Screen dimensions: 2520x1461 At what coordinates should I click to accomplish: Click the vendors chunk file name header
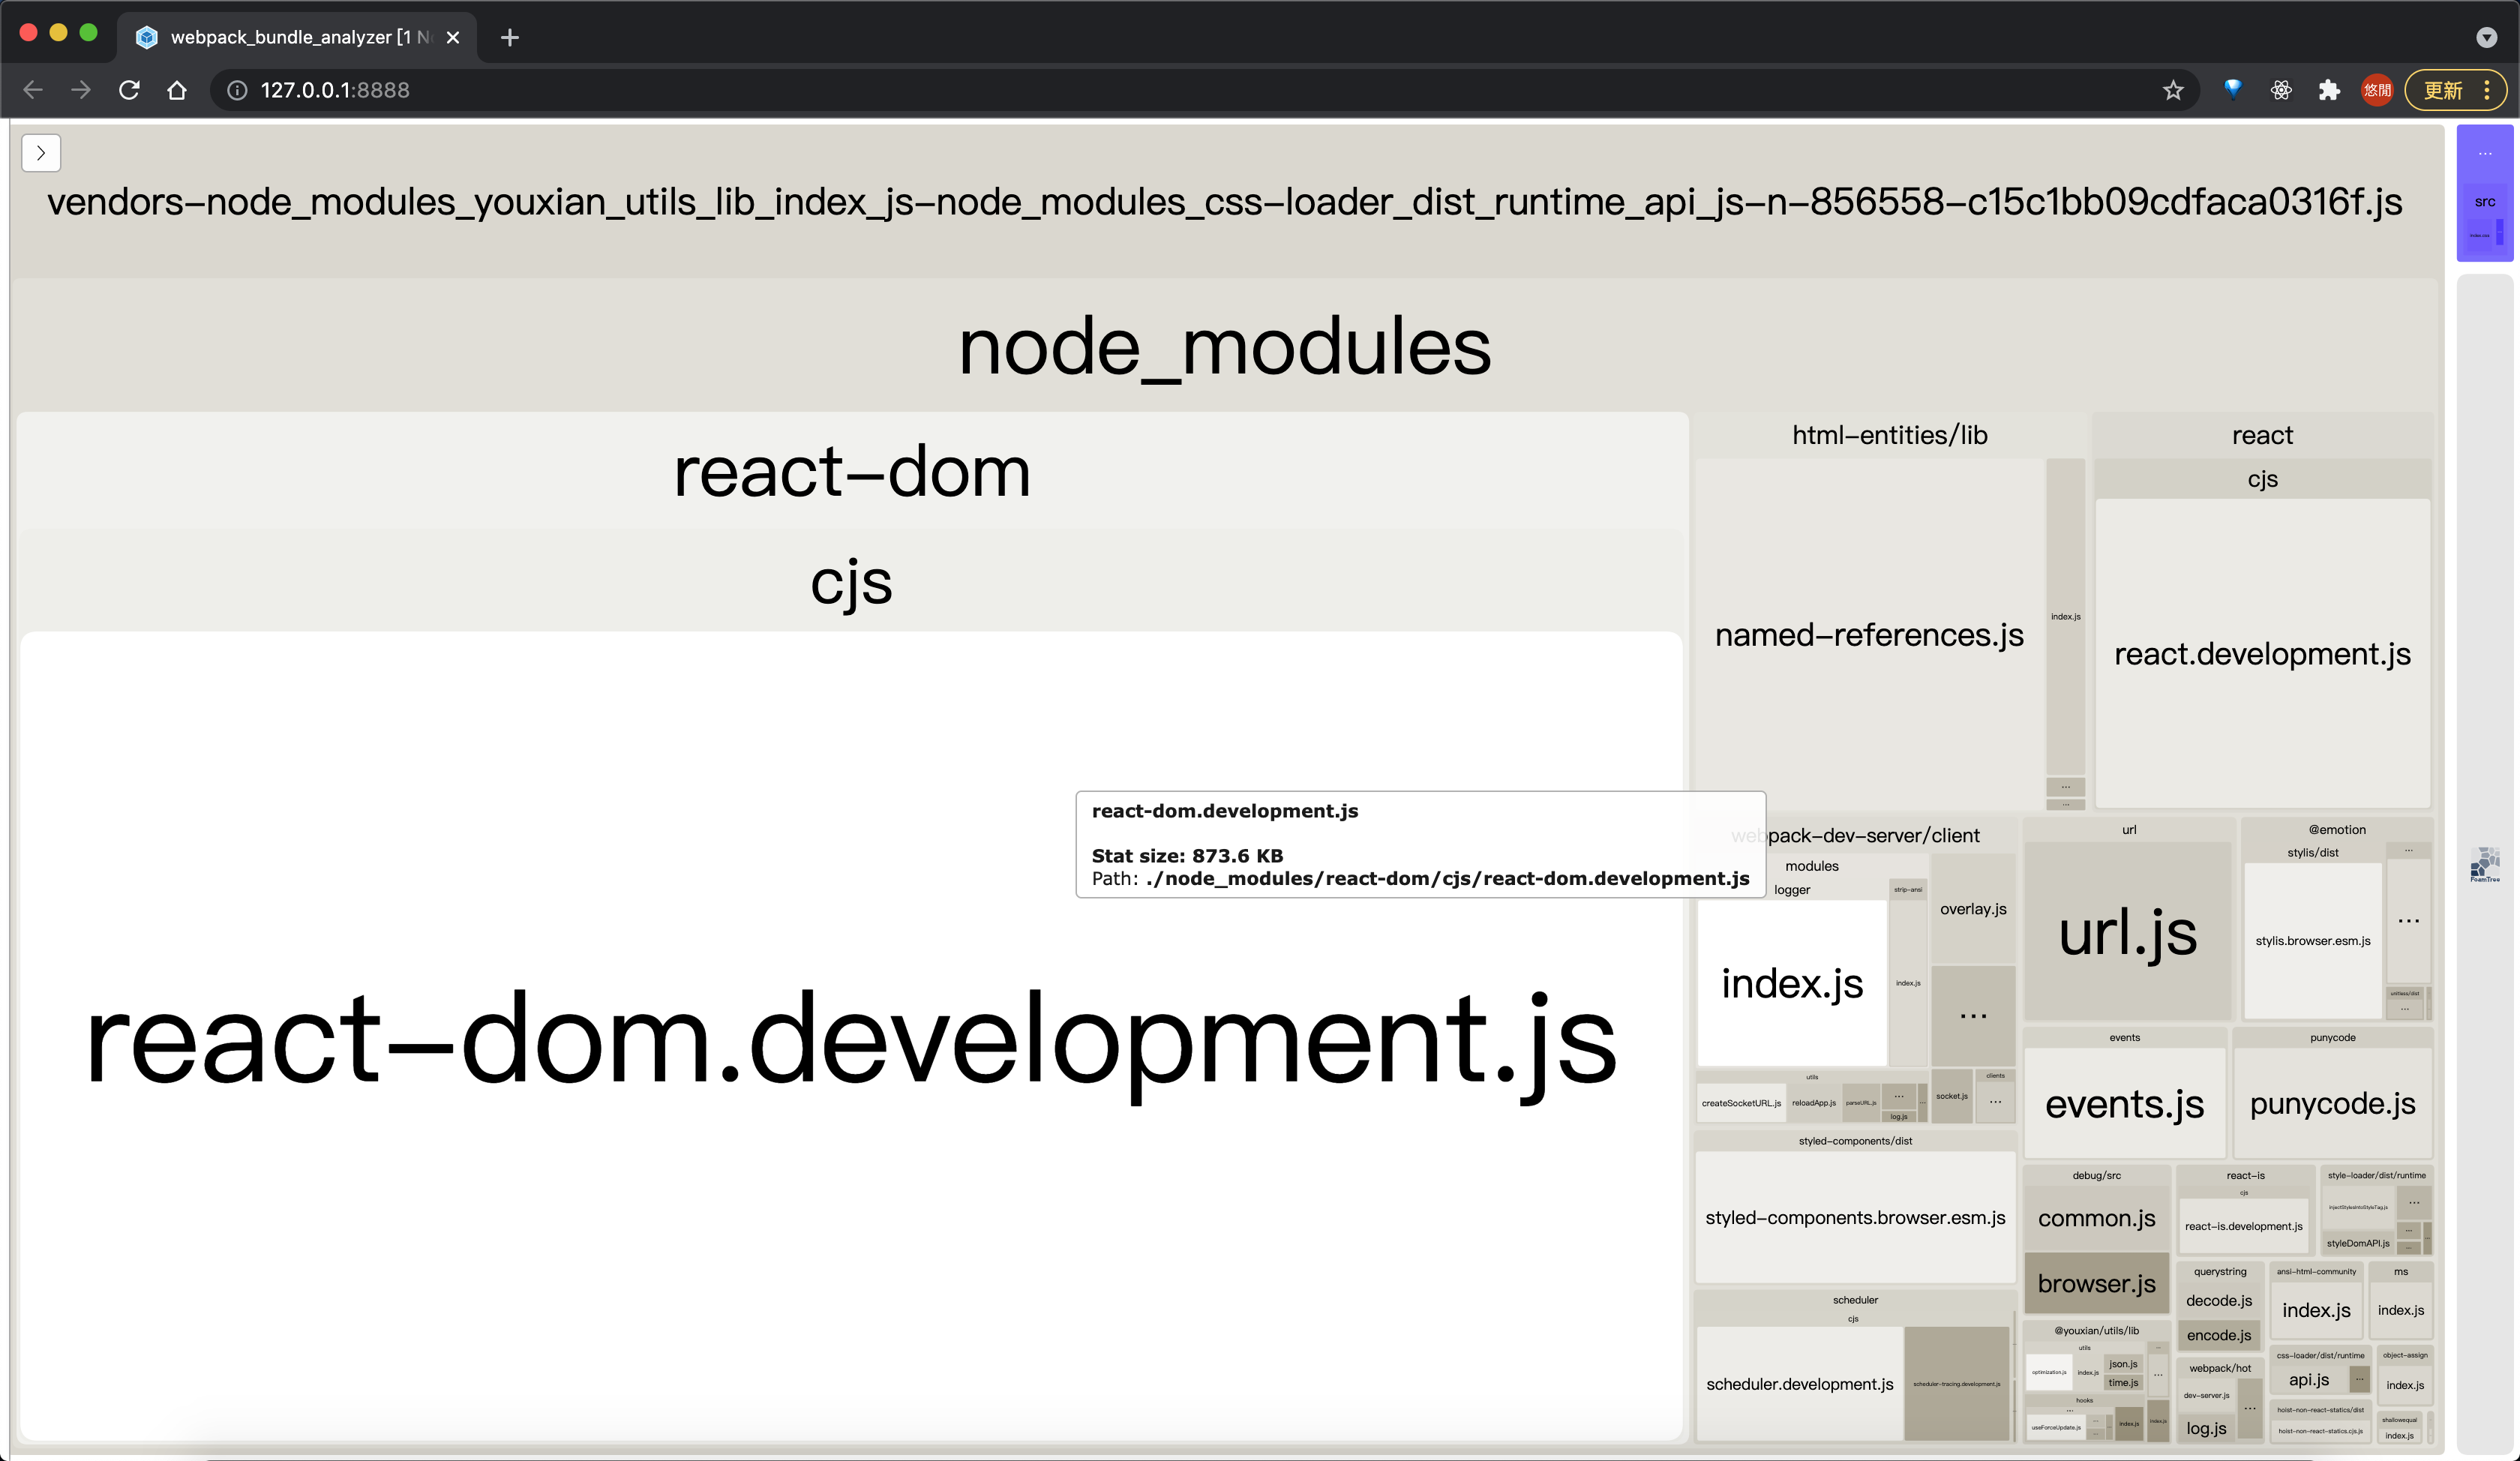pyautogui.click(x=1224, y=202)
